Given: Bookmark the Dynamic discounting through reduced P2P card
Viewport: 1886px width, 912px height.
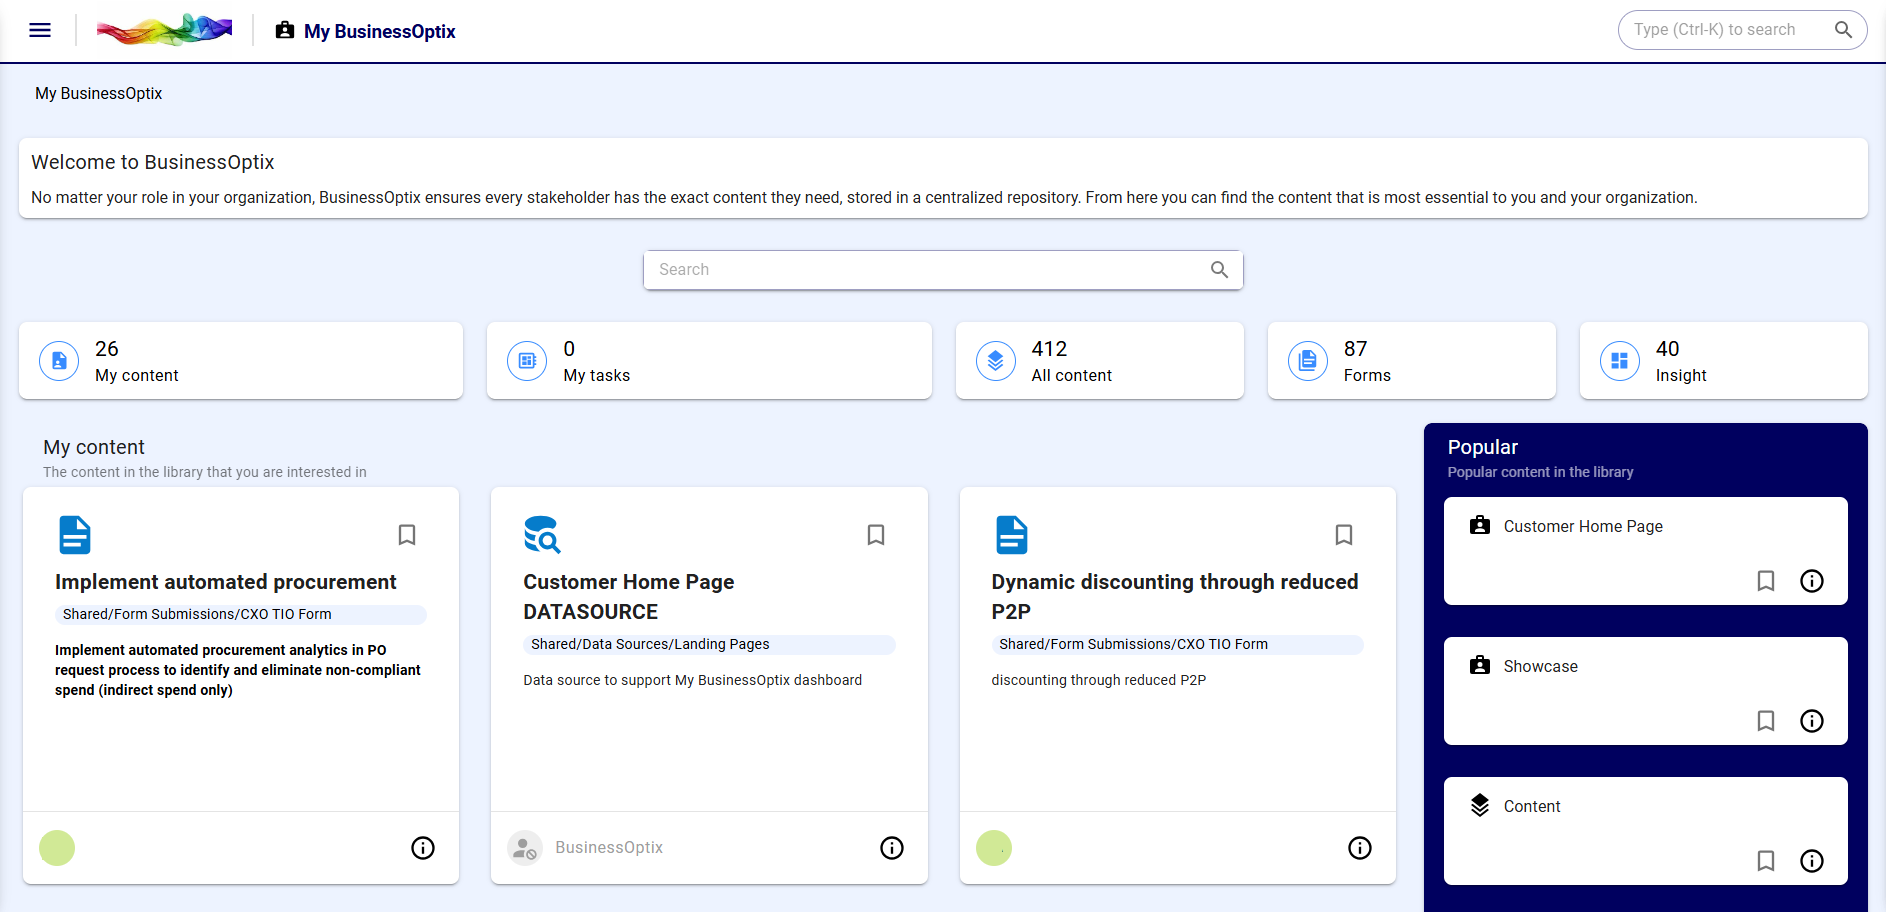Looking at the screenshot, I should [1344, 535].
